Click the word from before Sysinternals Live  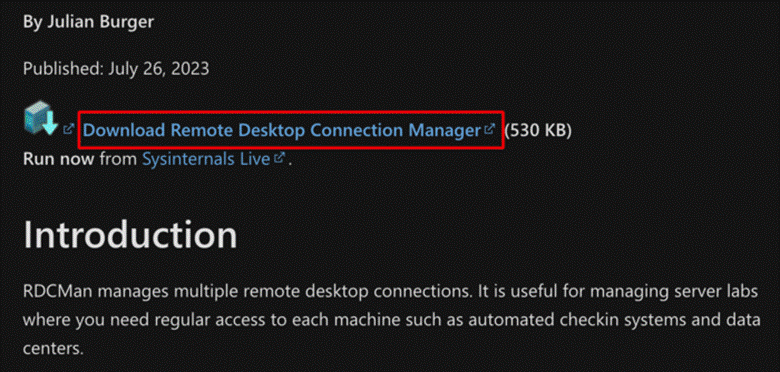pos(118,159)
